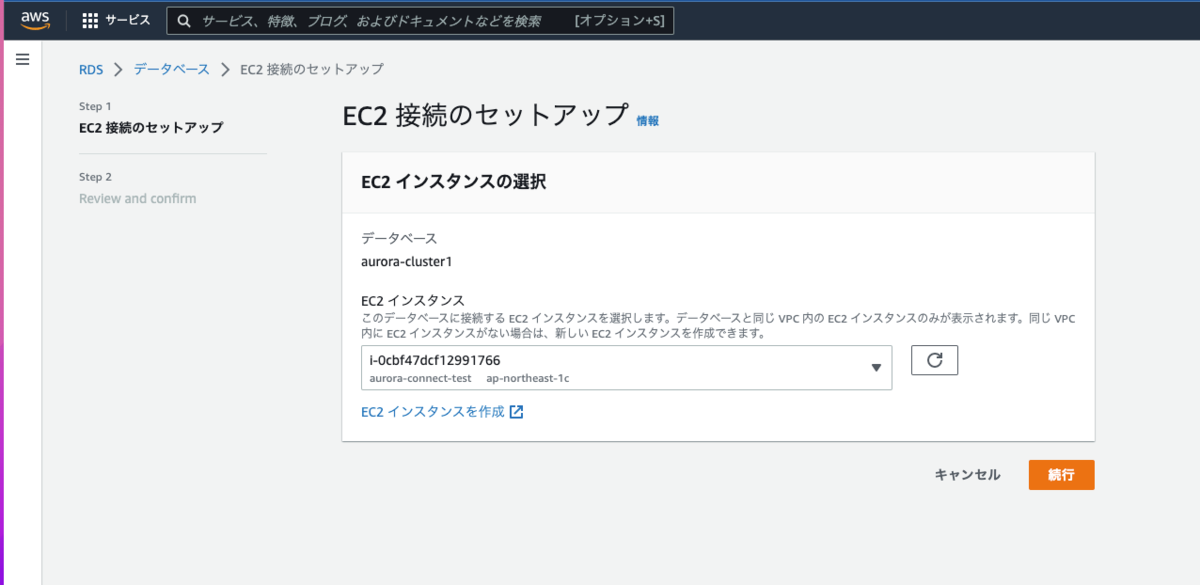Click the AWS logo home icon

coord(36,20)
